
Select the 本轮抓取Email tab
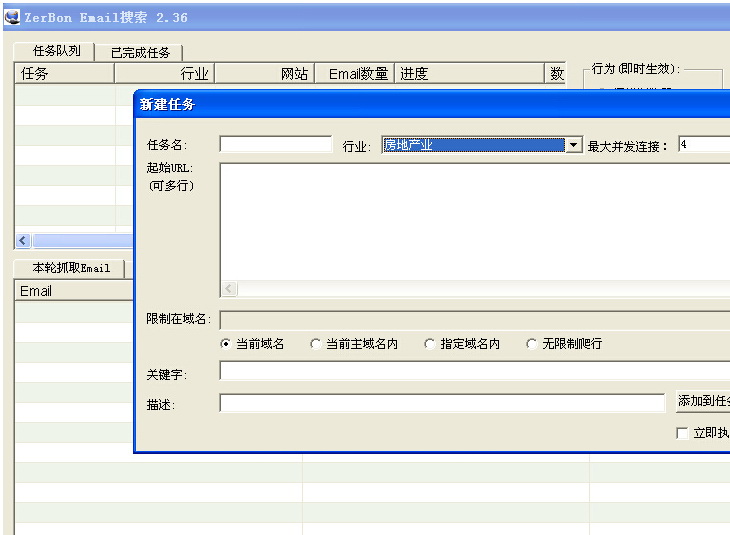pos(70,268)
